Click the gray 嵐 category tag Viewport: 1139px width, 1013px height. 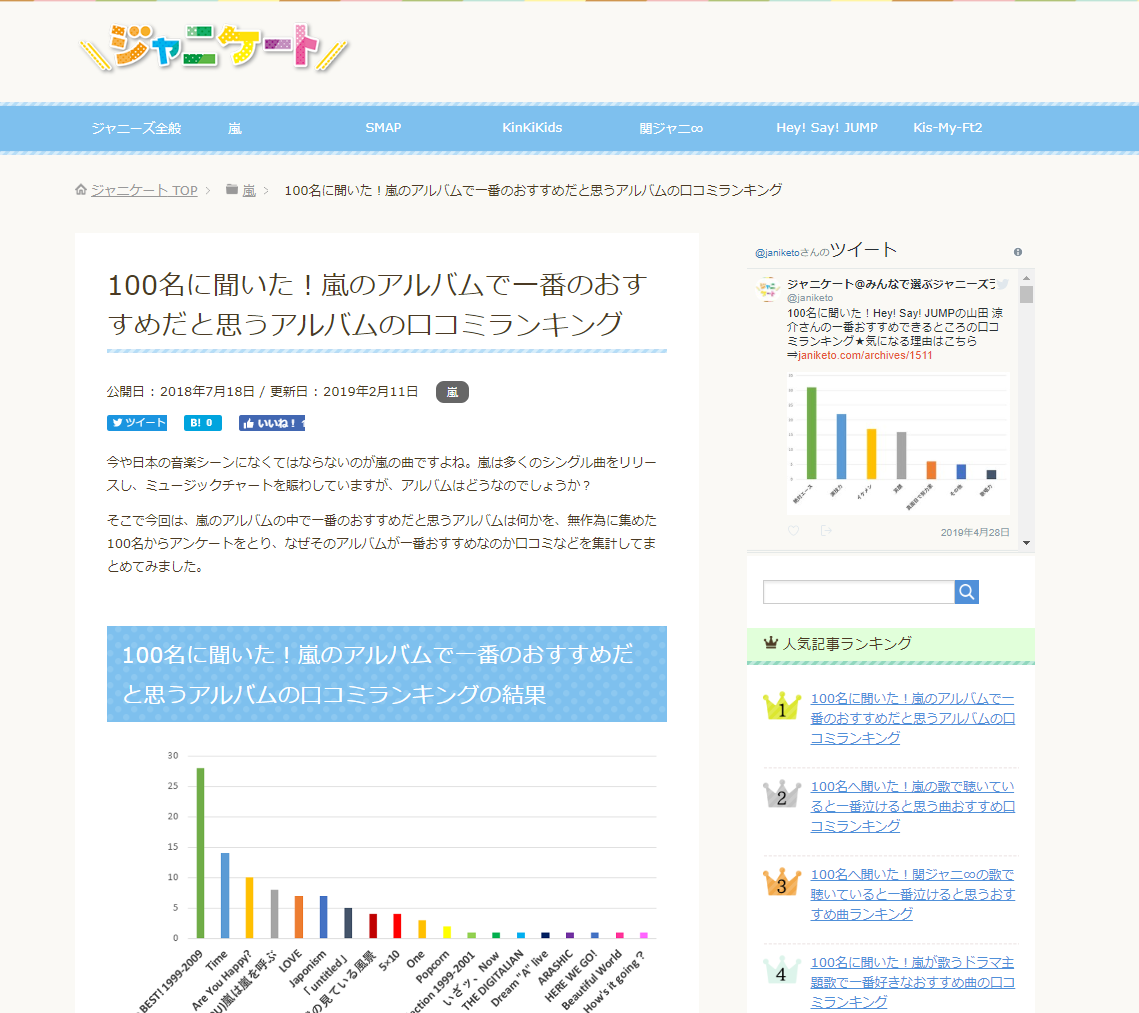pos(452,392)
